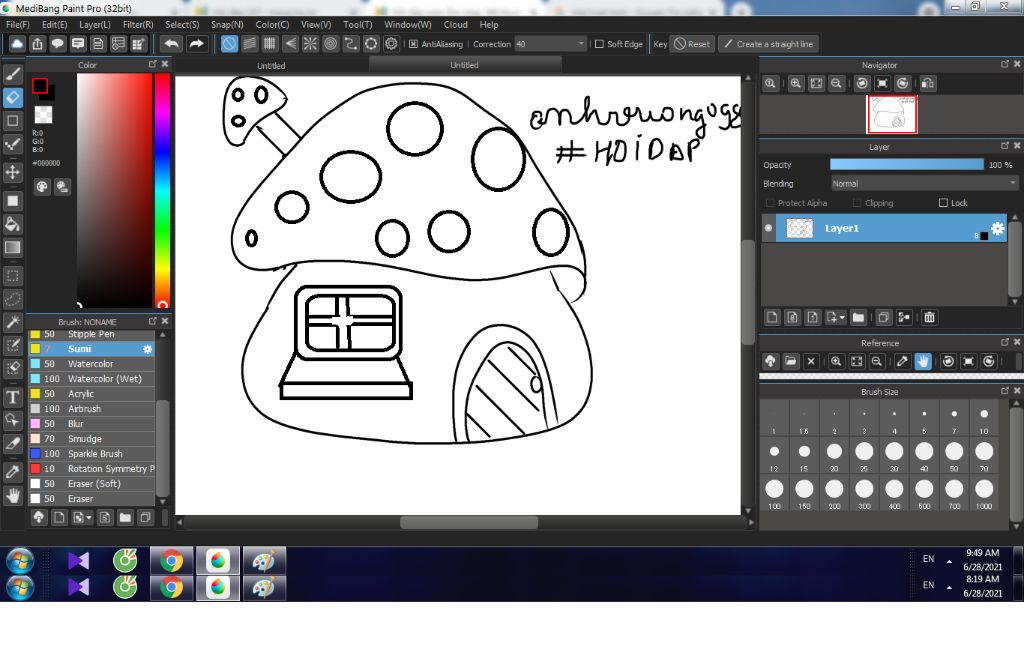
Task: Adjust the layer Opacity slider
Action: [906, 165]
